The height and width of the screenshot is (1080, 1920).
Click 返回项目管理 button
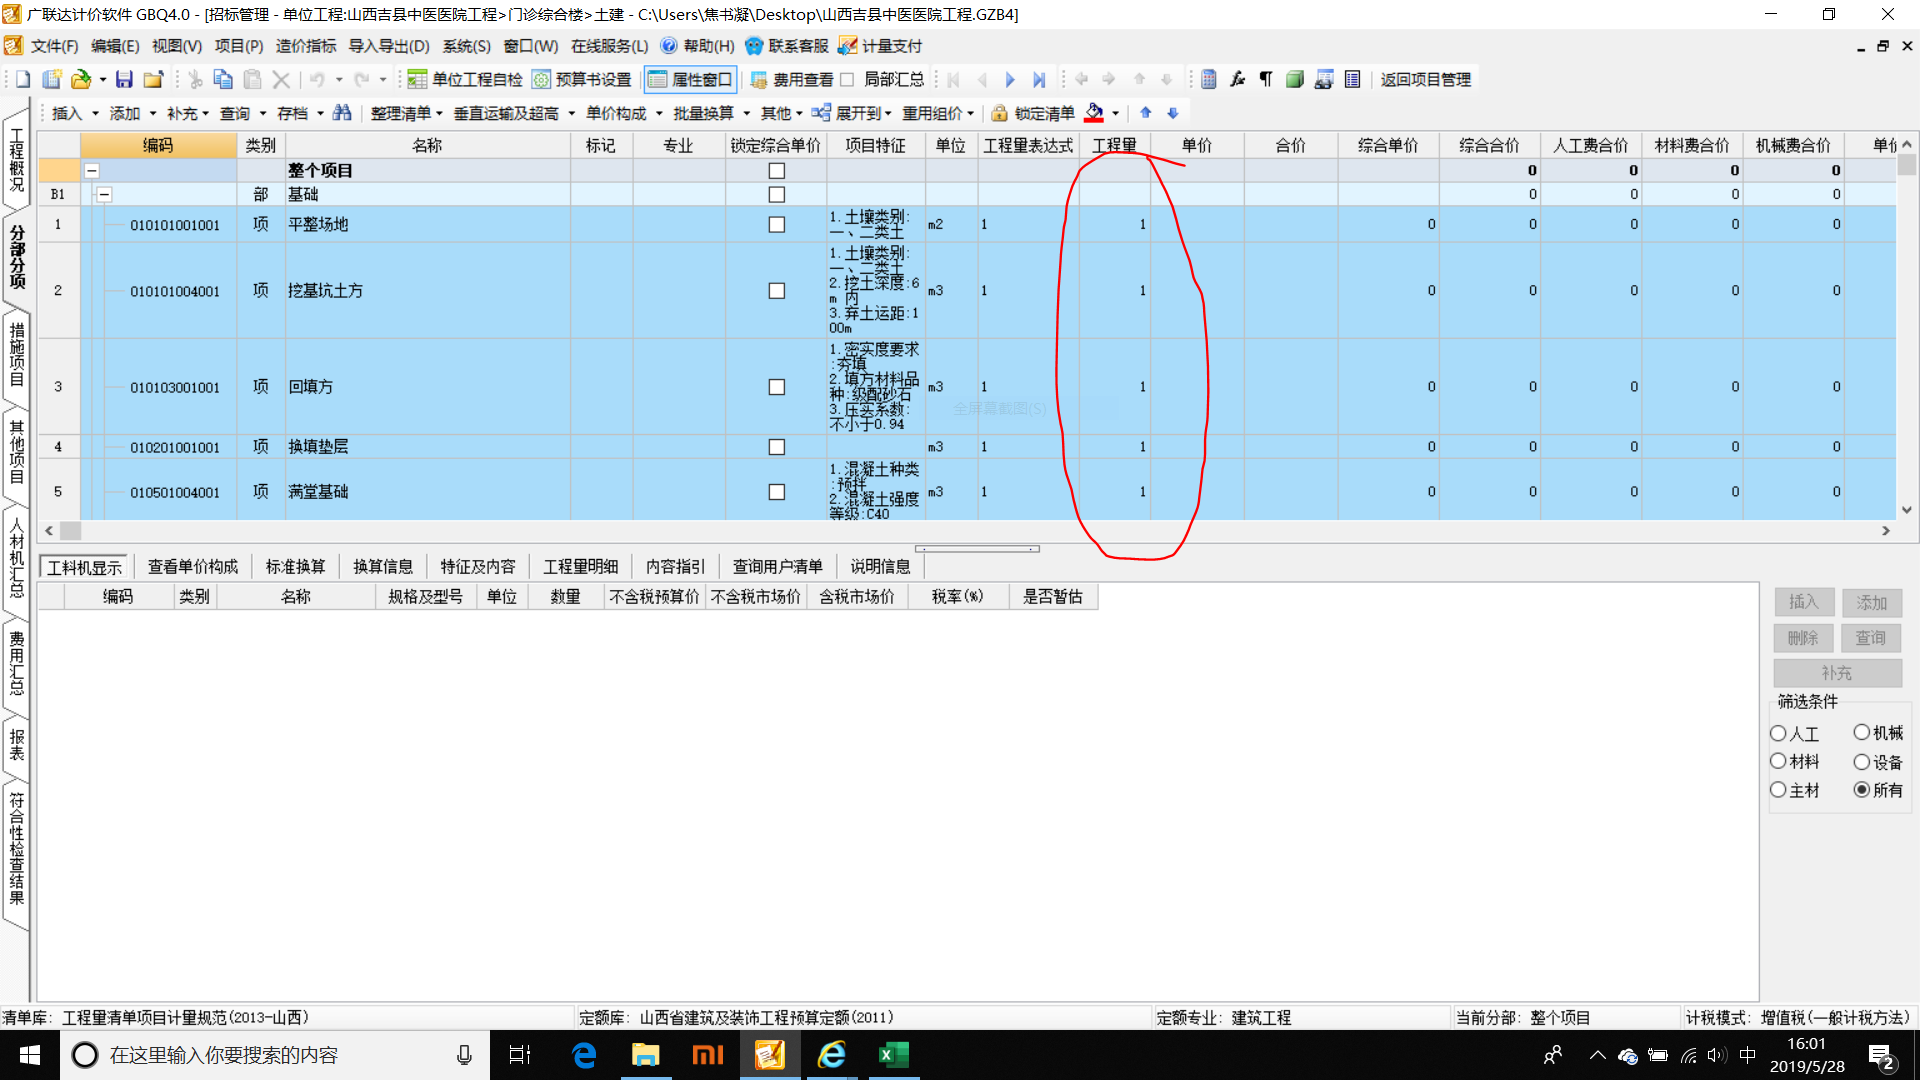click(x=1426, y=79)
